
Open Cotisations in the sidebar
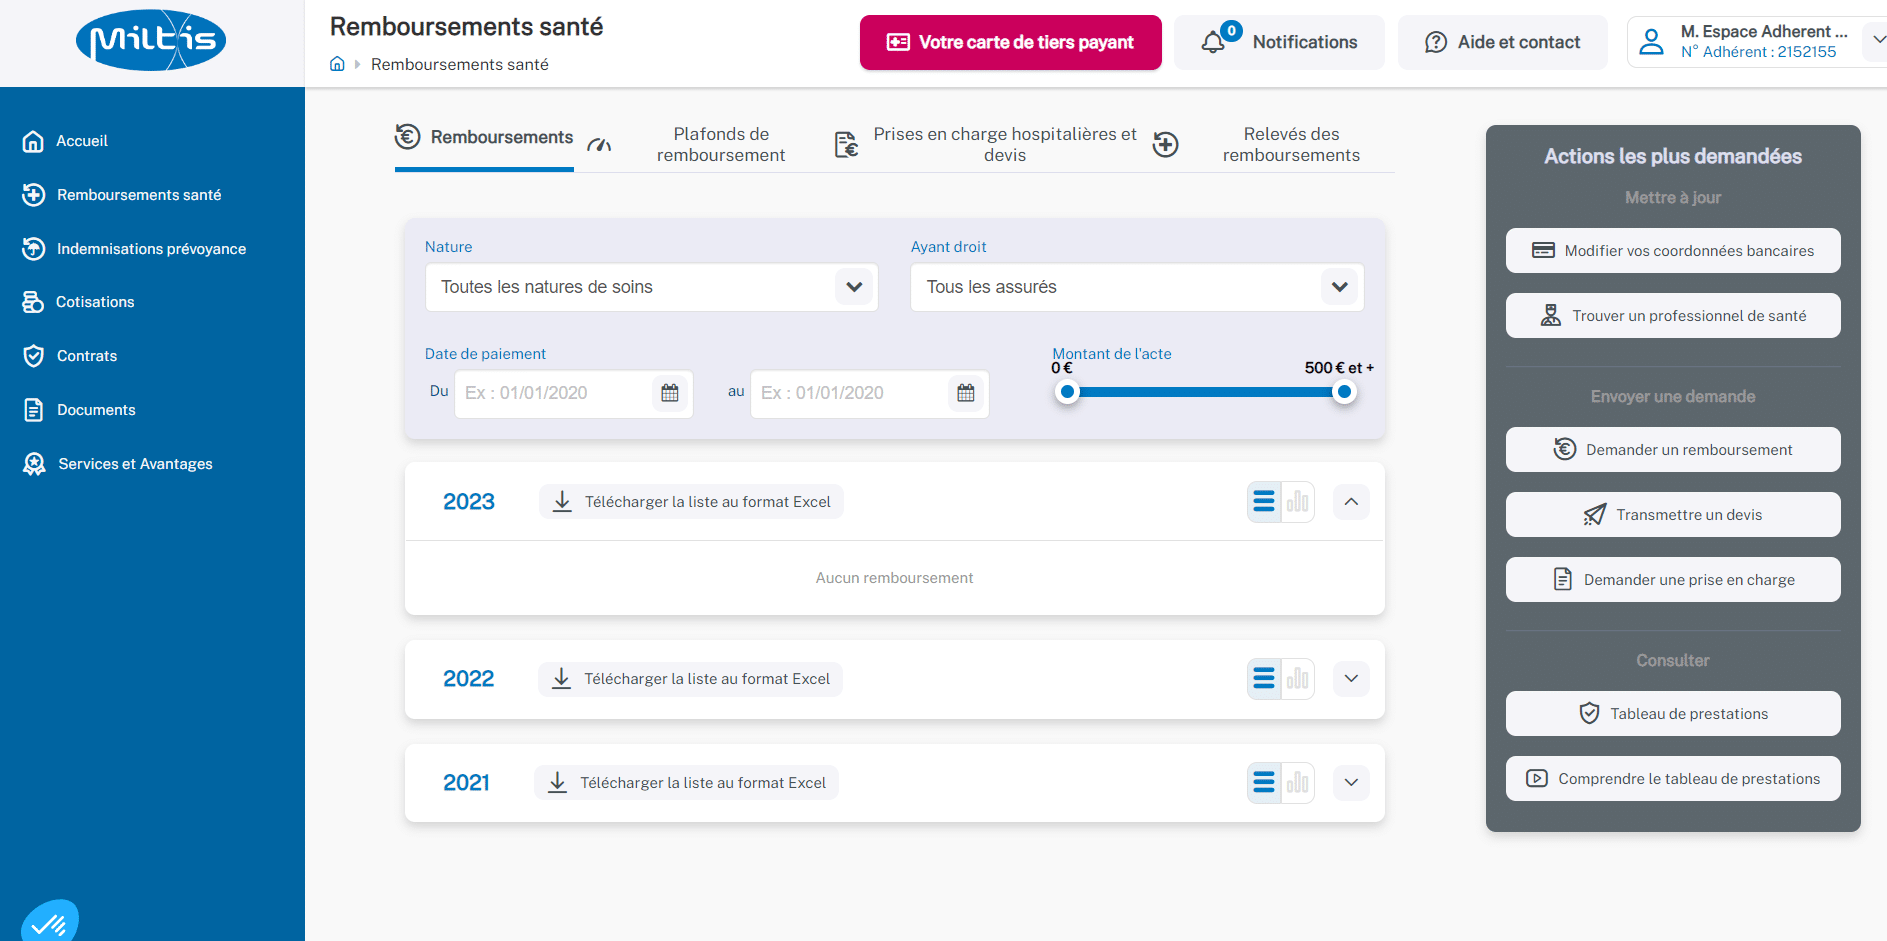click(x=95, y=302)
